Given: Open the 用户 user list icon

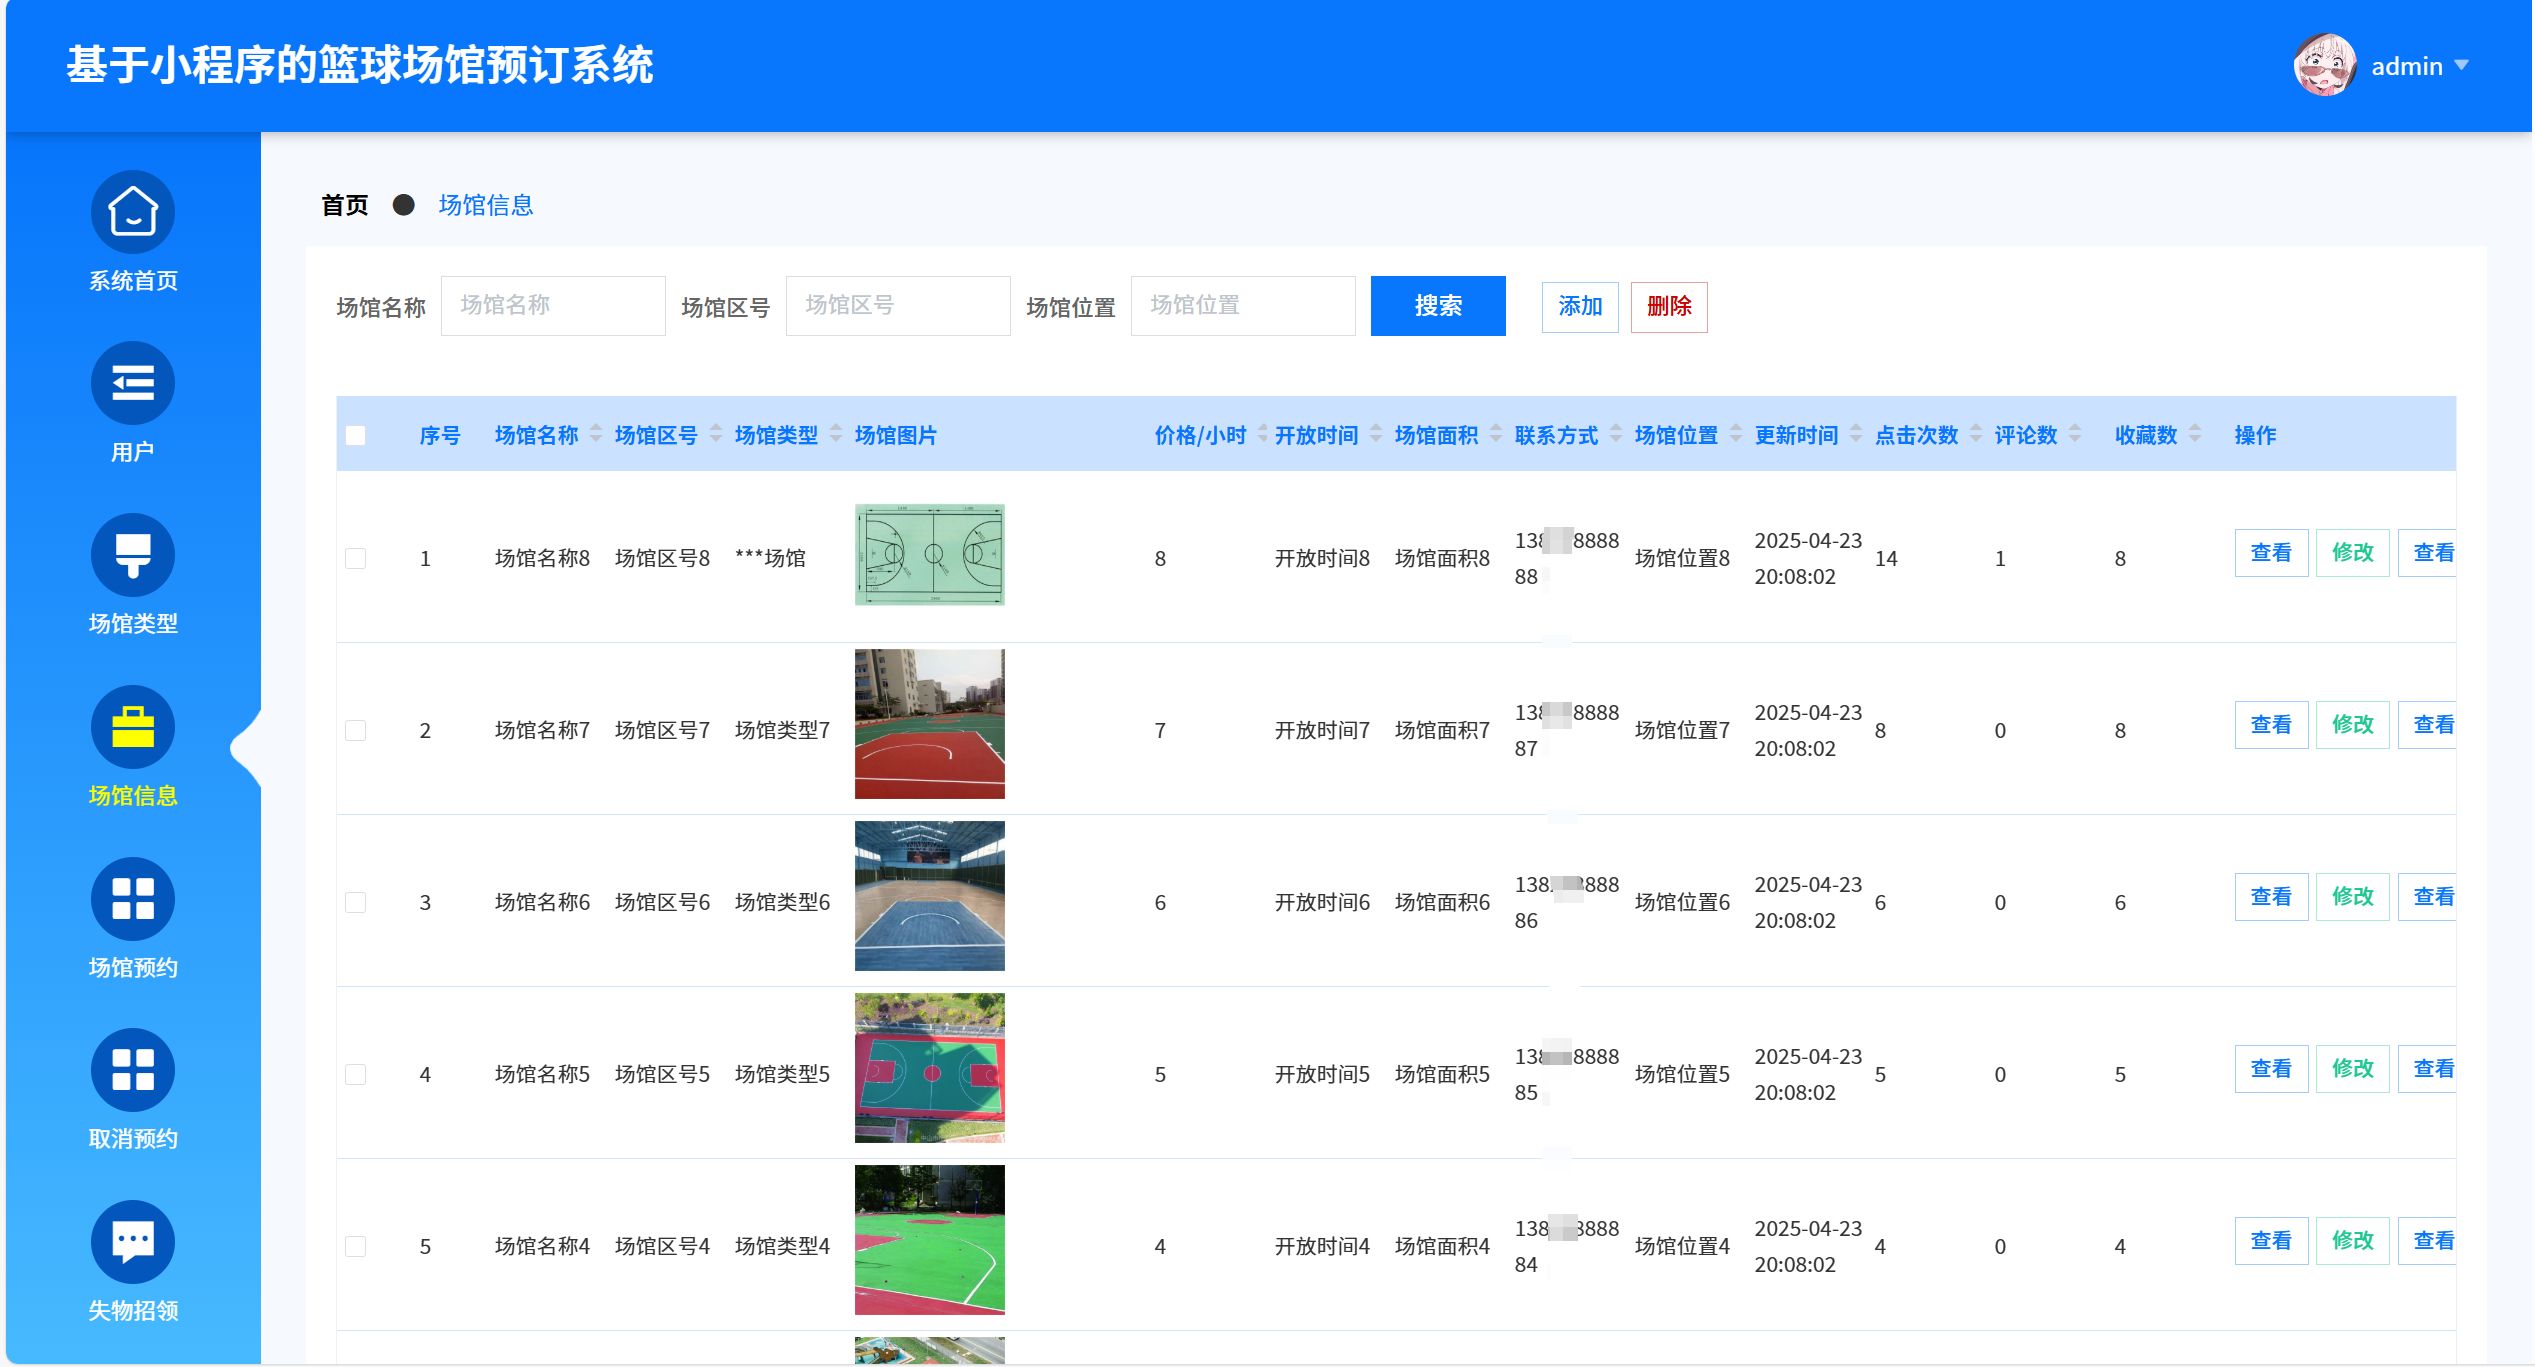Looking at the screenshot, I should click(133, 383).
